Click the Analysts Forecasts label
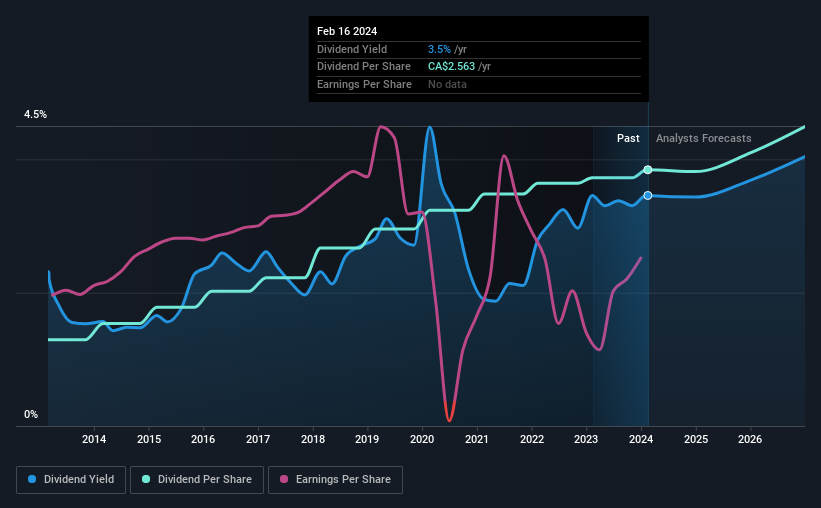The height and width of the screenshot is (508, 821). (x=703, y=138)
